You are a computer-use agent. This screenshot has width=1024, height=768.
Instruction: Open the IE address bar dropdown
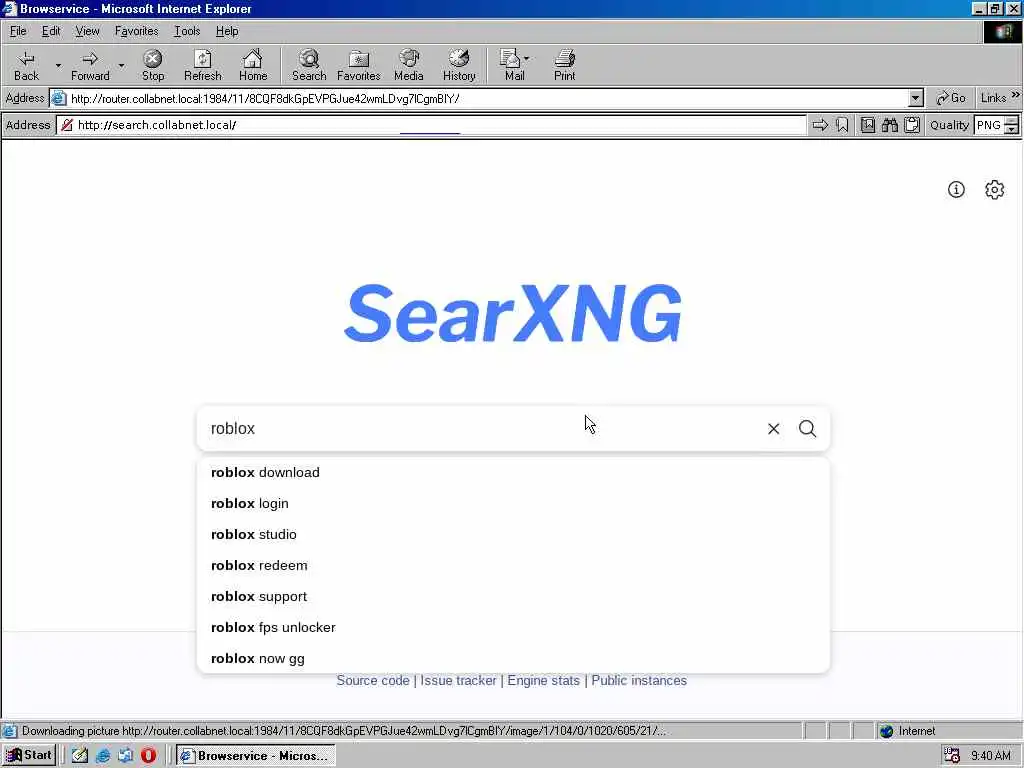[916, 99]
